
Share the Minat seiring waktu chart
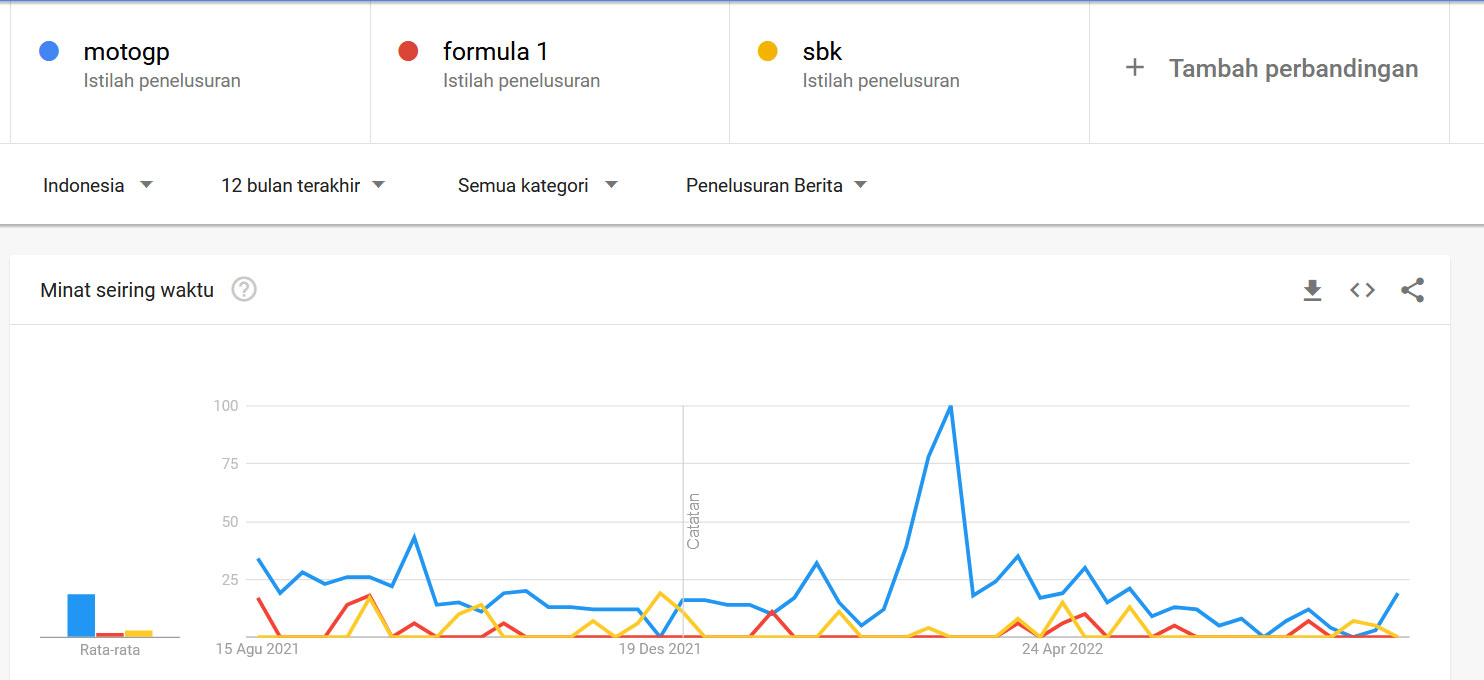pyautogui.click(x=1412, y=290)
